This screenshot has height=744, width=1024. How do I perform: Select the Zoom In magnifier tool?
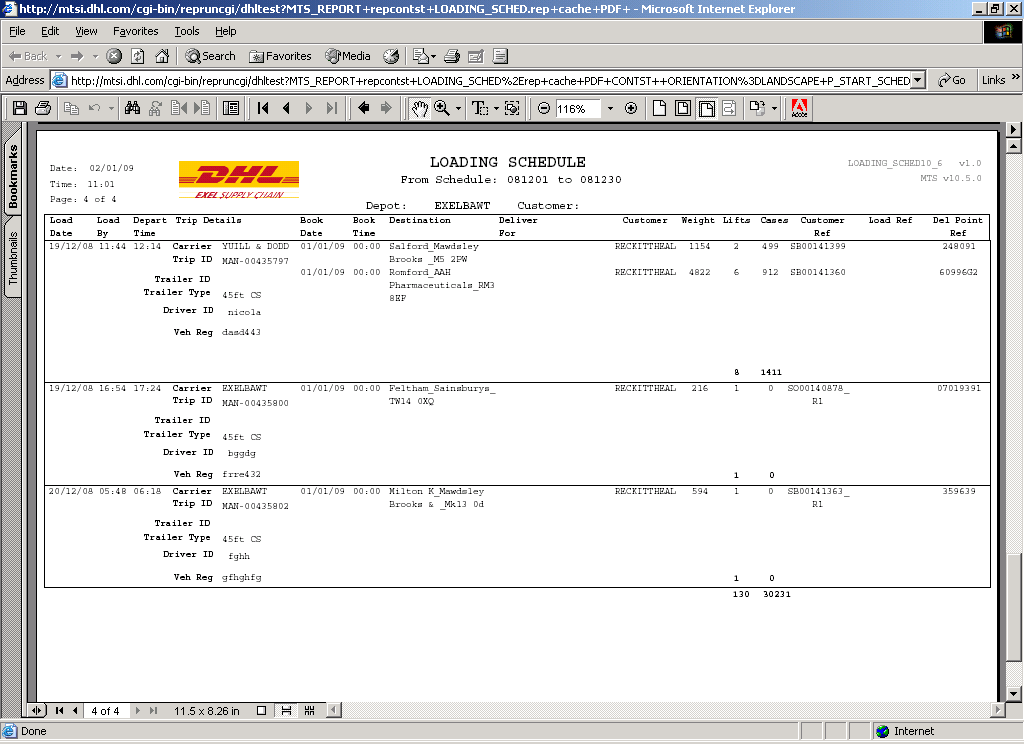442,108
